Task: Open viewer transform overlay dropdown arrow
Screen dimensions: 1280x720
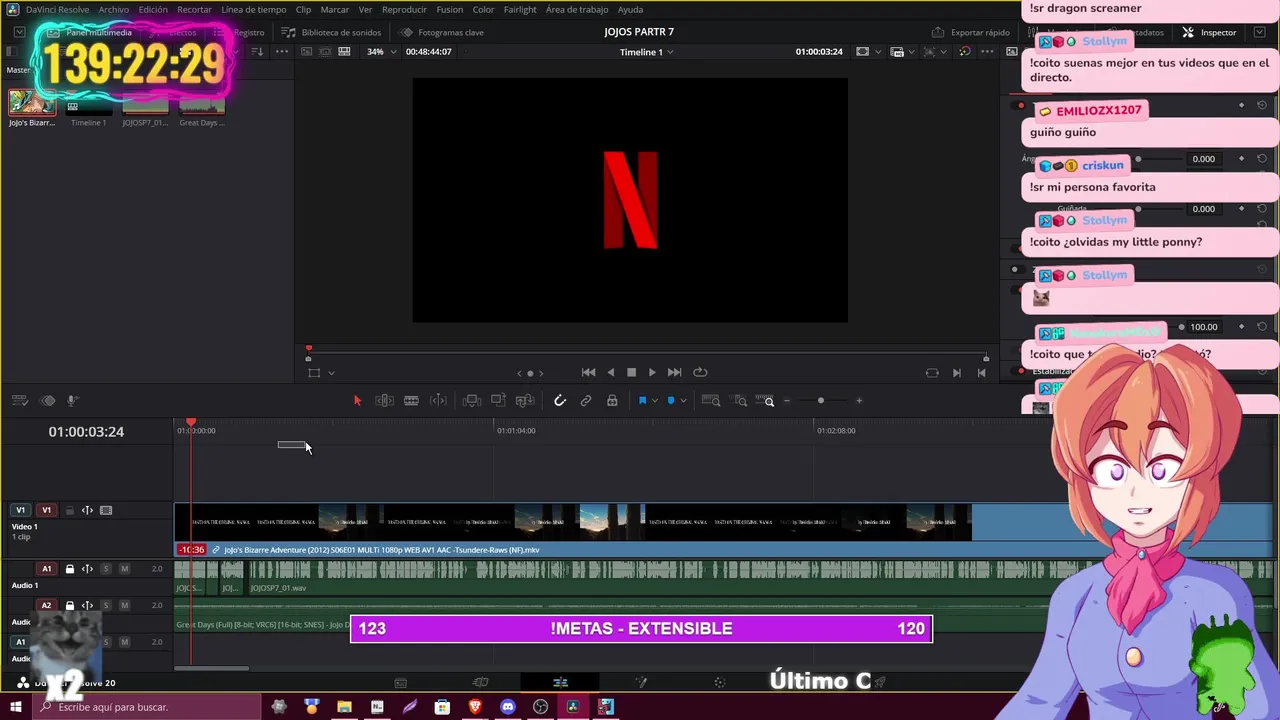Action: (x=331, y=373)
